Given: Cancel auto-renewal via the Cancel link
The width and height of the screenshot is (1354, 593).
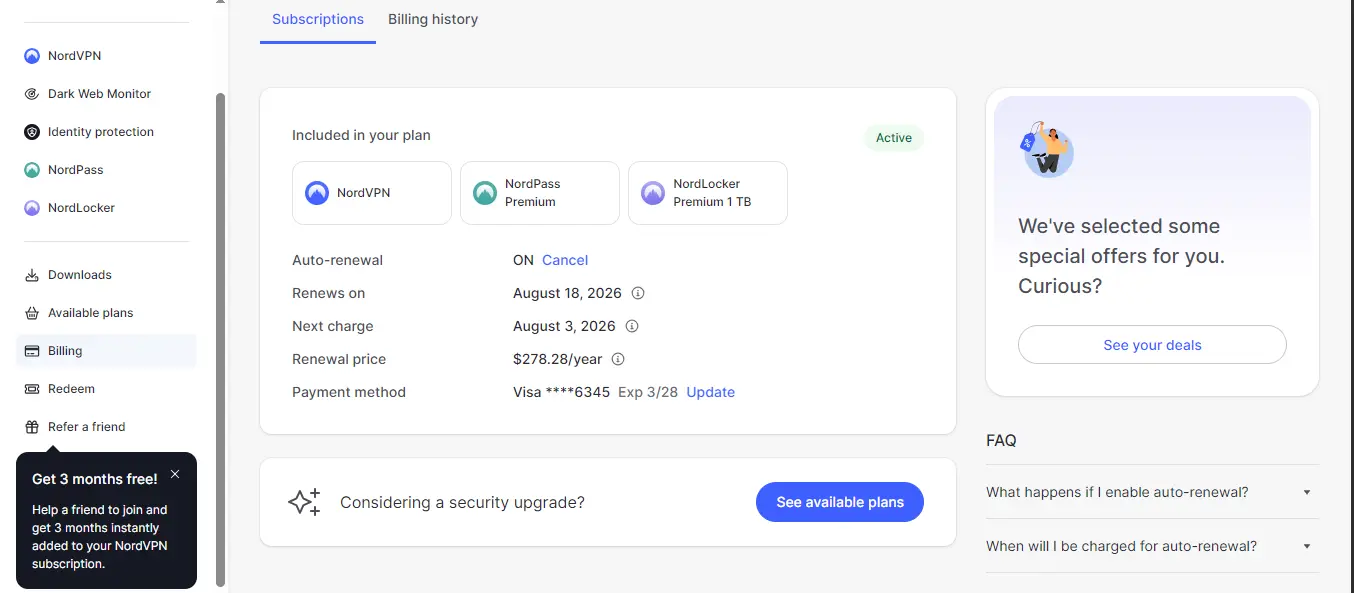Looking at the screenshot, I should tap(565, 260).
